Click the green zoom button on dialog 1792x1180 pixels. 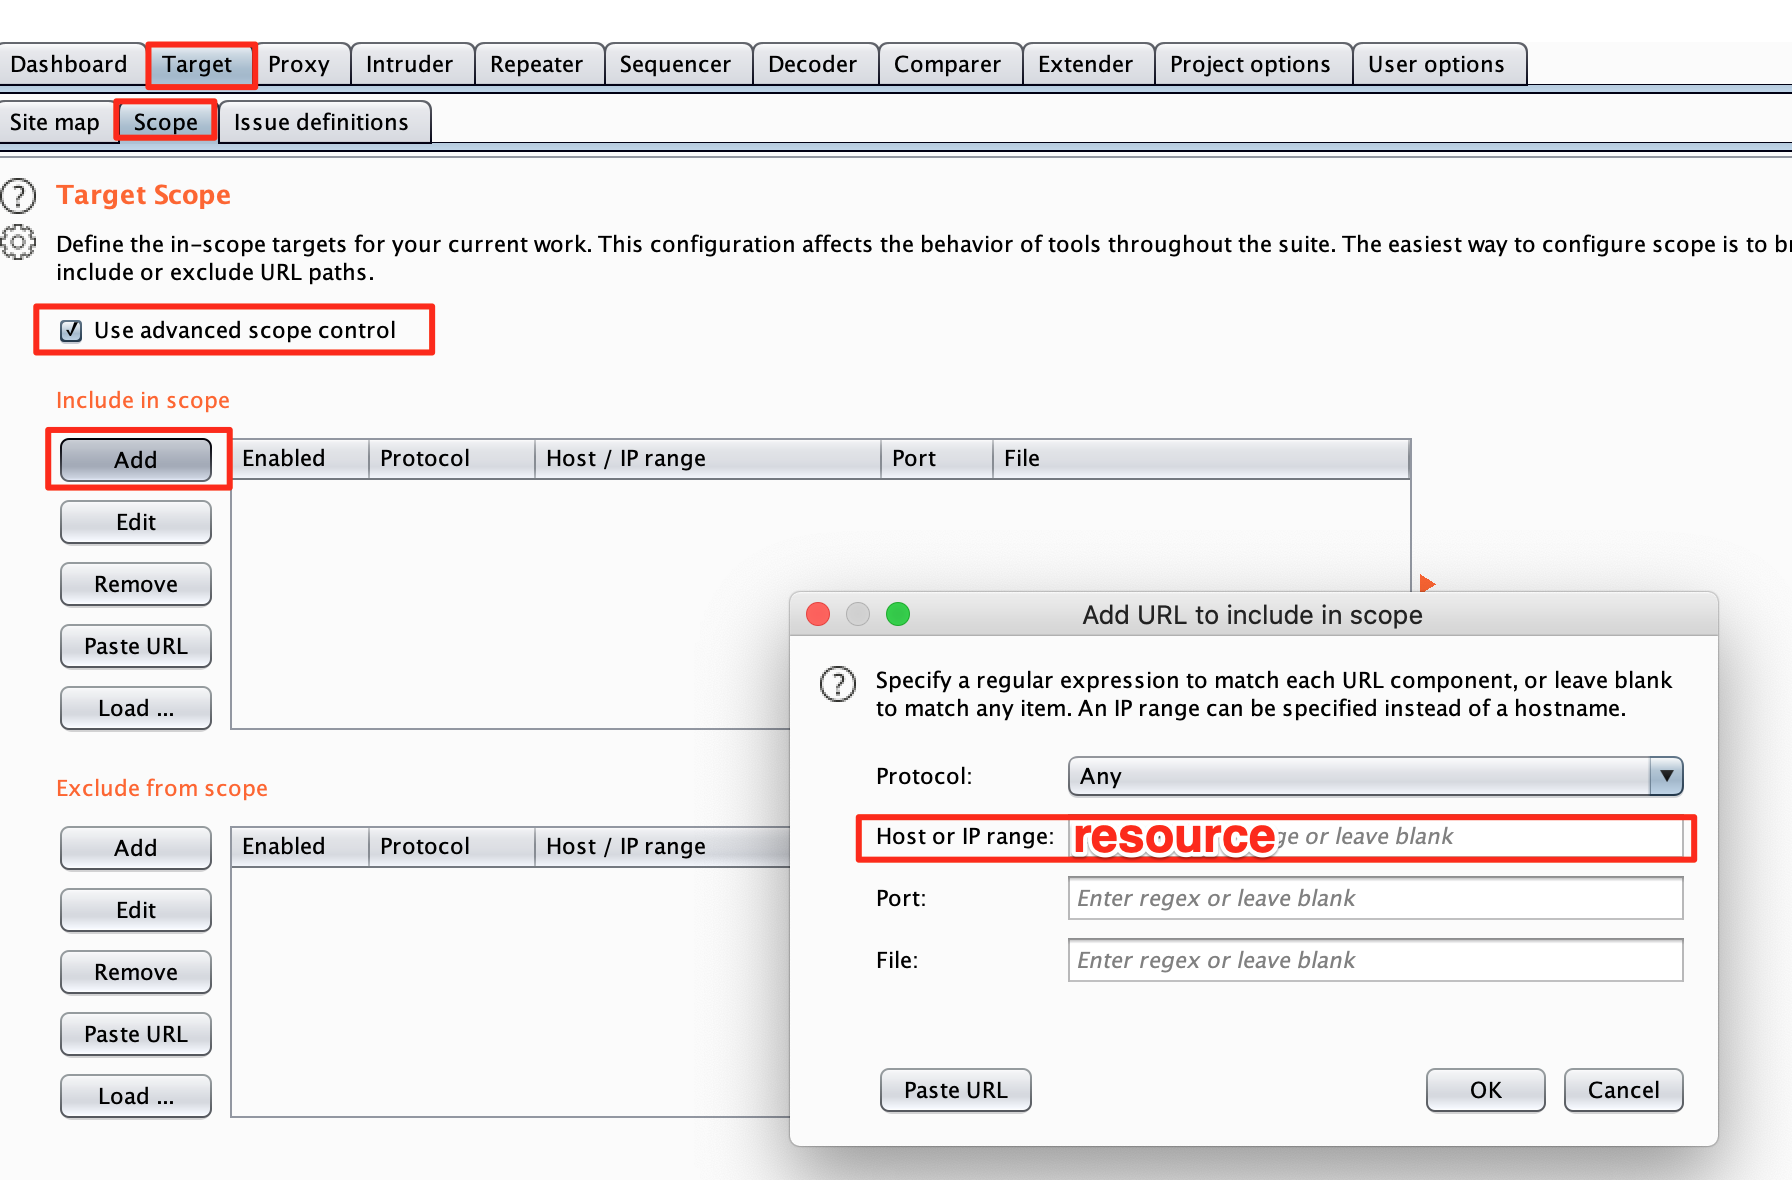tap(897, 614)
